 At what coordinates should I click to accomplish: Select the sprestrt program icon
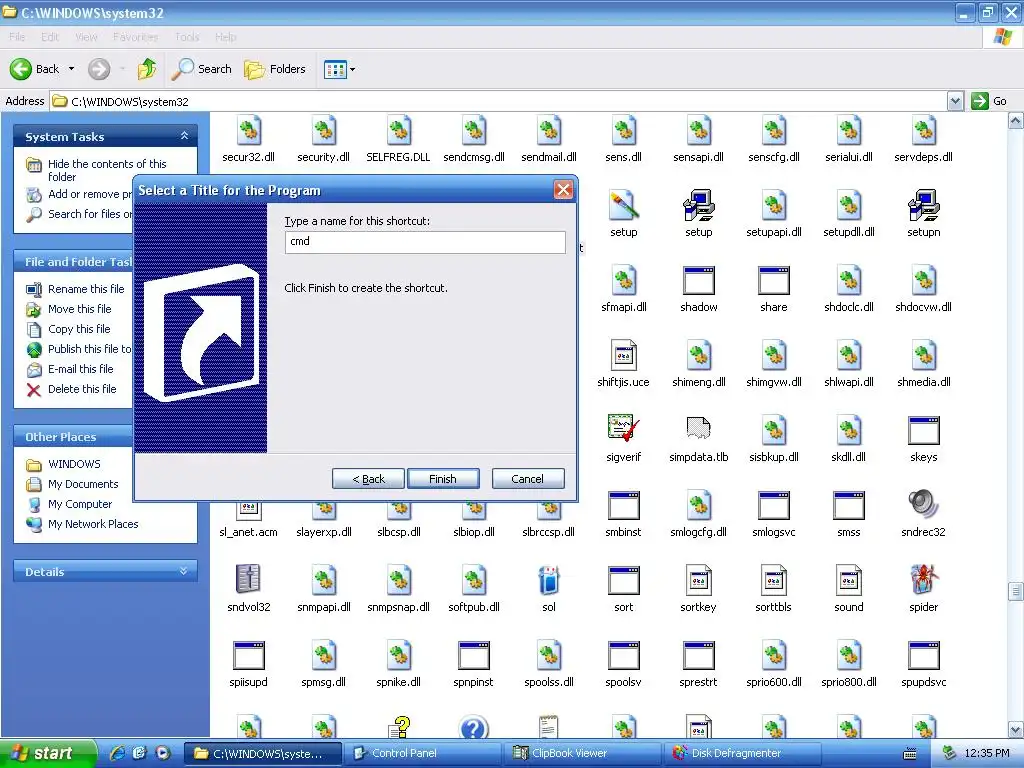pyautogui.click(x=698, y=655)
